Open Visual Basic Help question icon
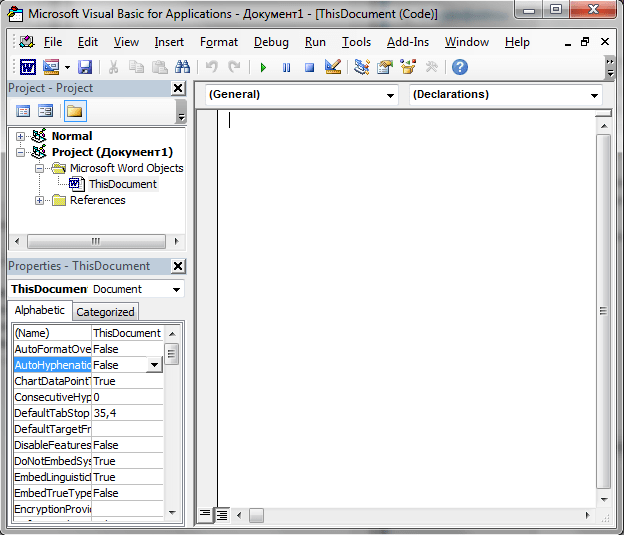The image size is (624, 535). pyautogui.click(x=460, y=67)
